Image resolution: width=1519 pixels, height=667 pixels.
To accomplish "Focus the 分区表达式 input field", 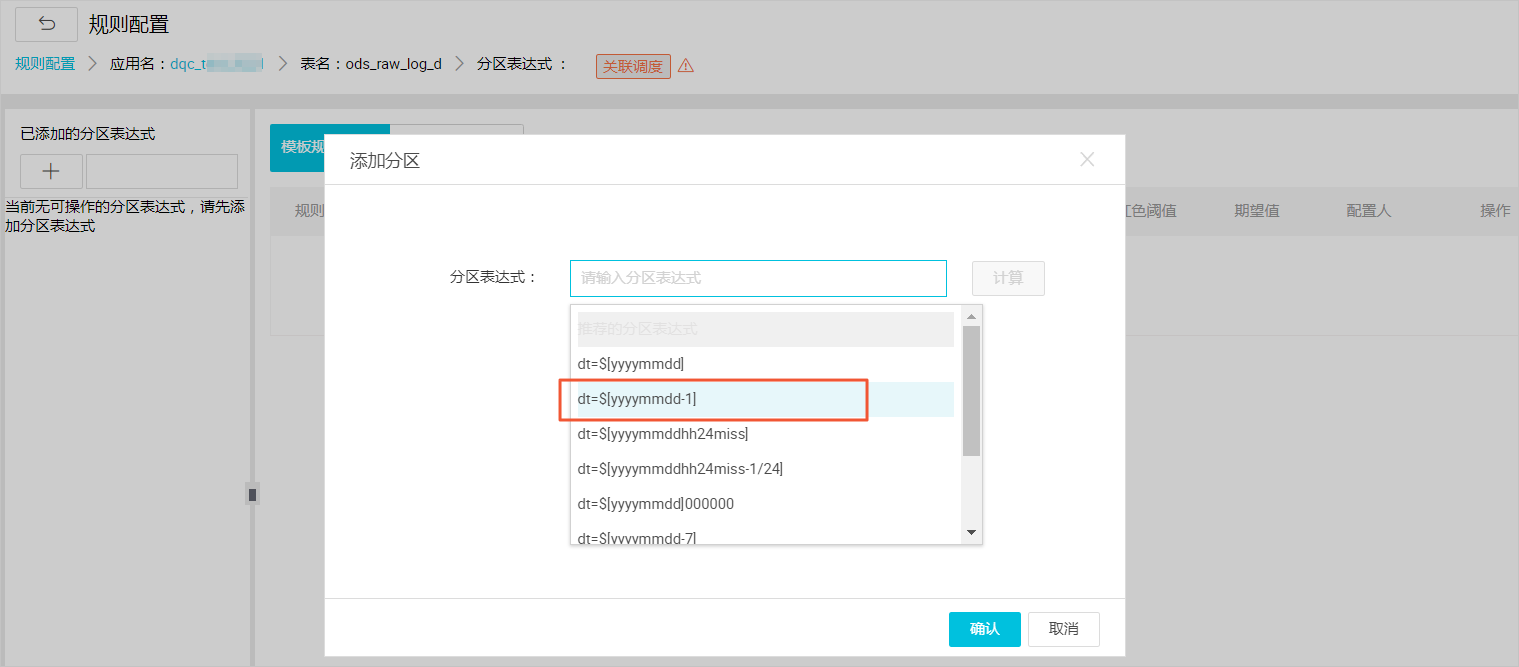I will pyautogui.click(x=758, y=278).
